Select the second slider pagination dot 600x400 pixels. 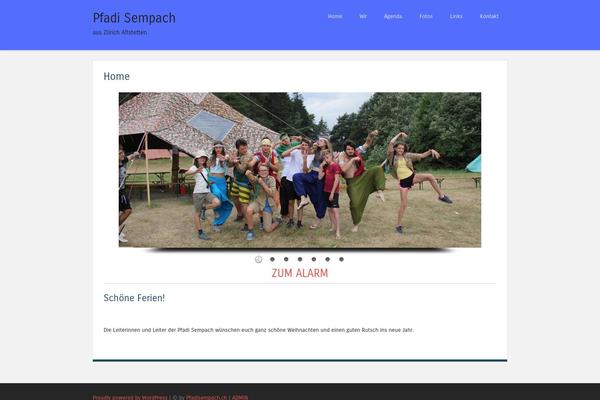[272, 260]
